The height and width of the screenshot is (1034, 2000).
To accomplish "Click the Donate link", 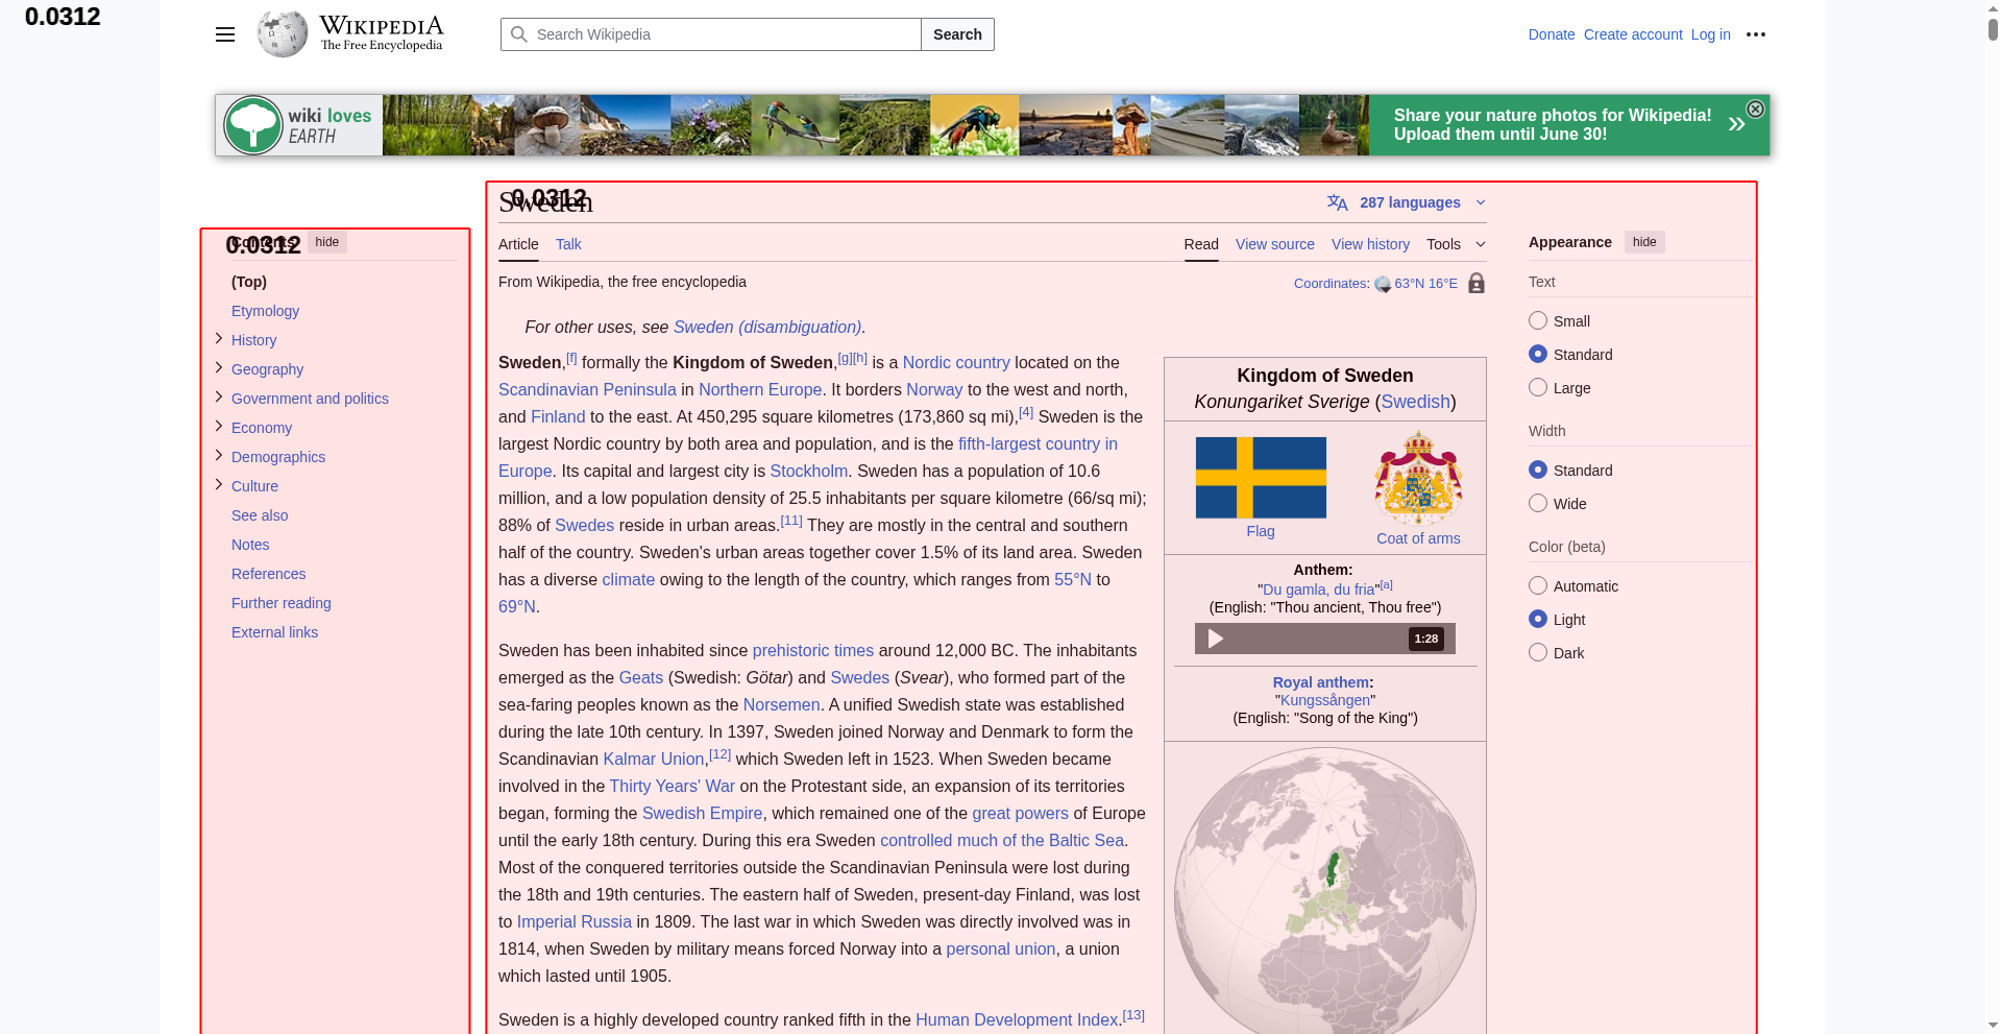I will pos(1551,34).
